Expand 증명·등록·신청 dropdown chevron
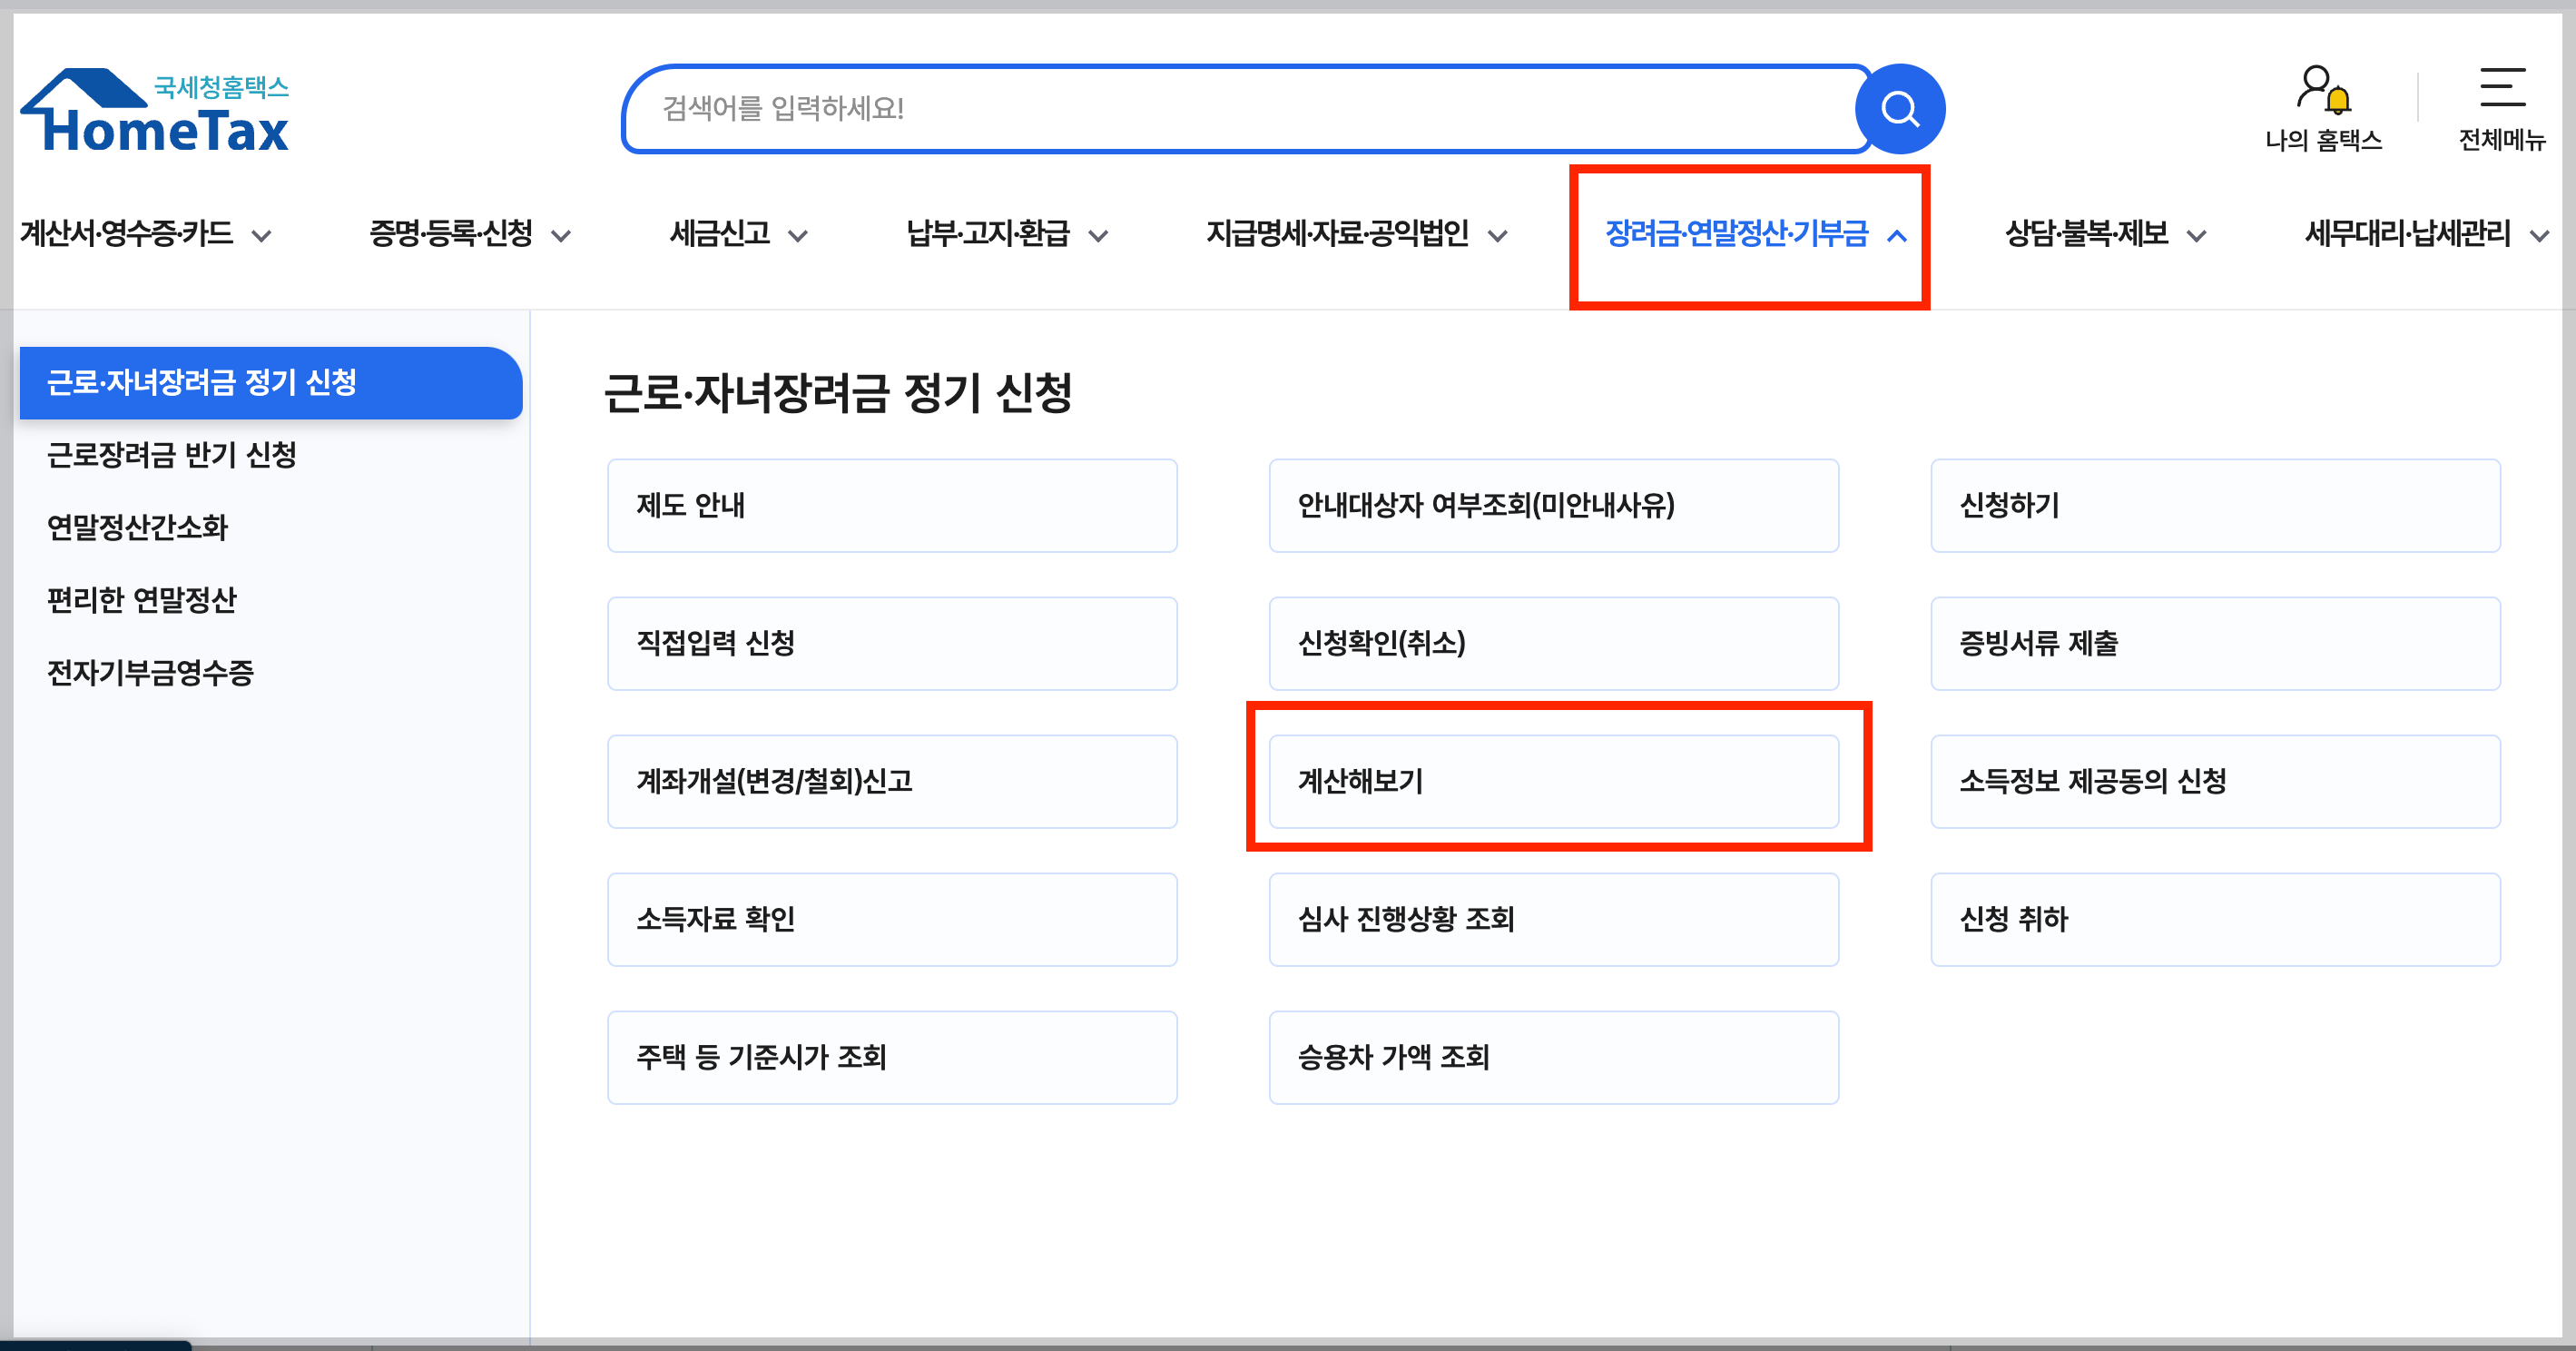This screenshot has height=1351, width=2576. 562,237
